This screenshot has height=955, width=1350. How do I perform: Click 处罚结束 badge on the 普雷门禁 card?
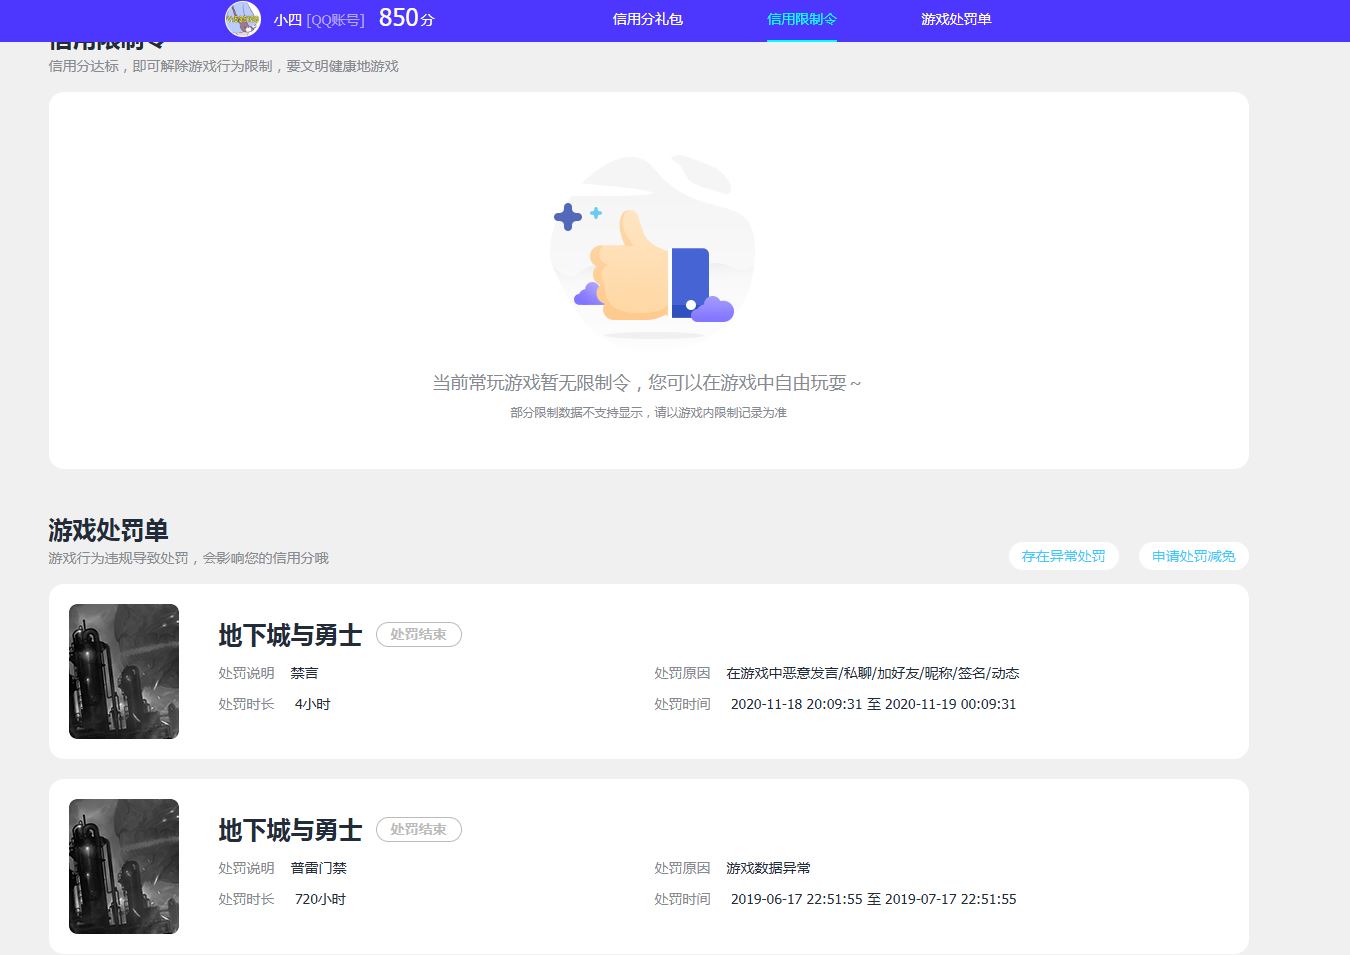click(x=419, y=829)
